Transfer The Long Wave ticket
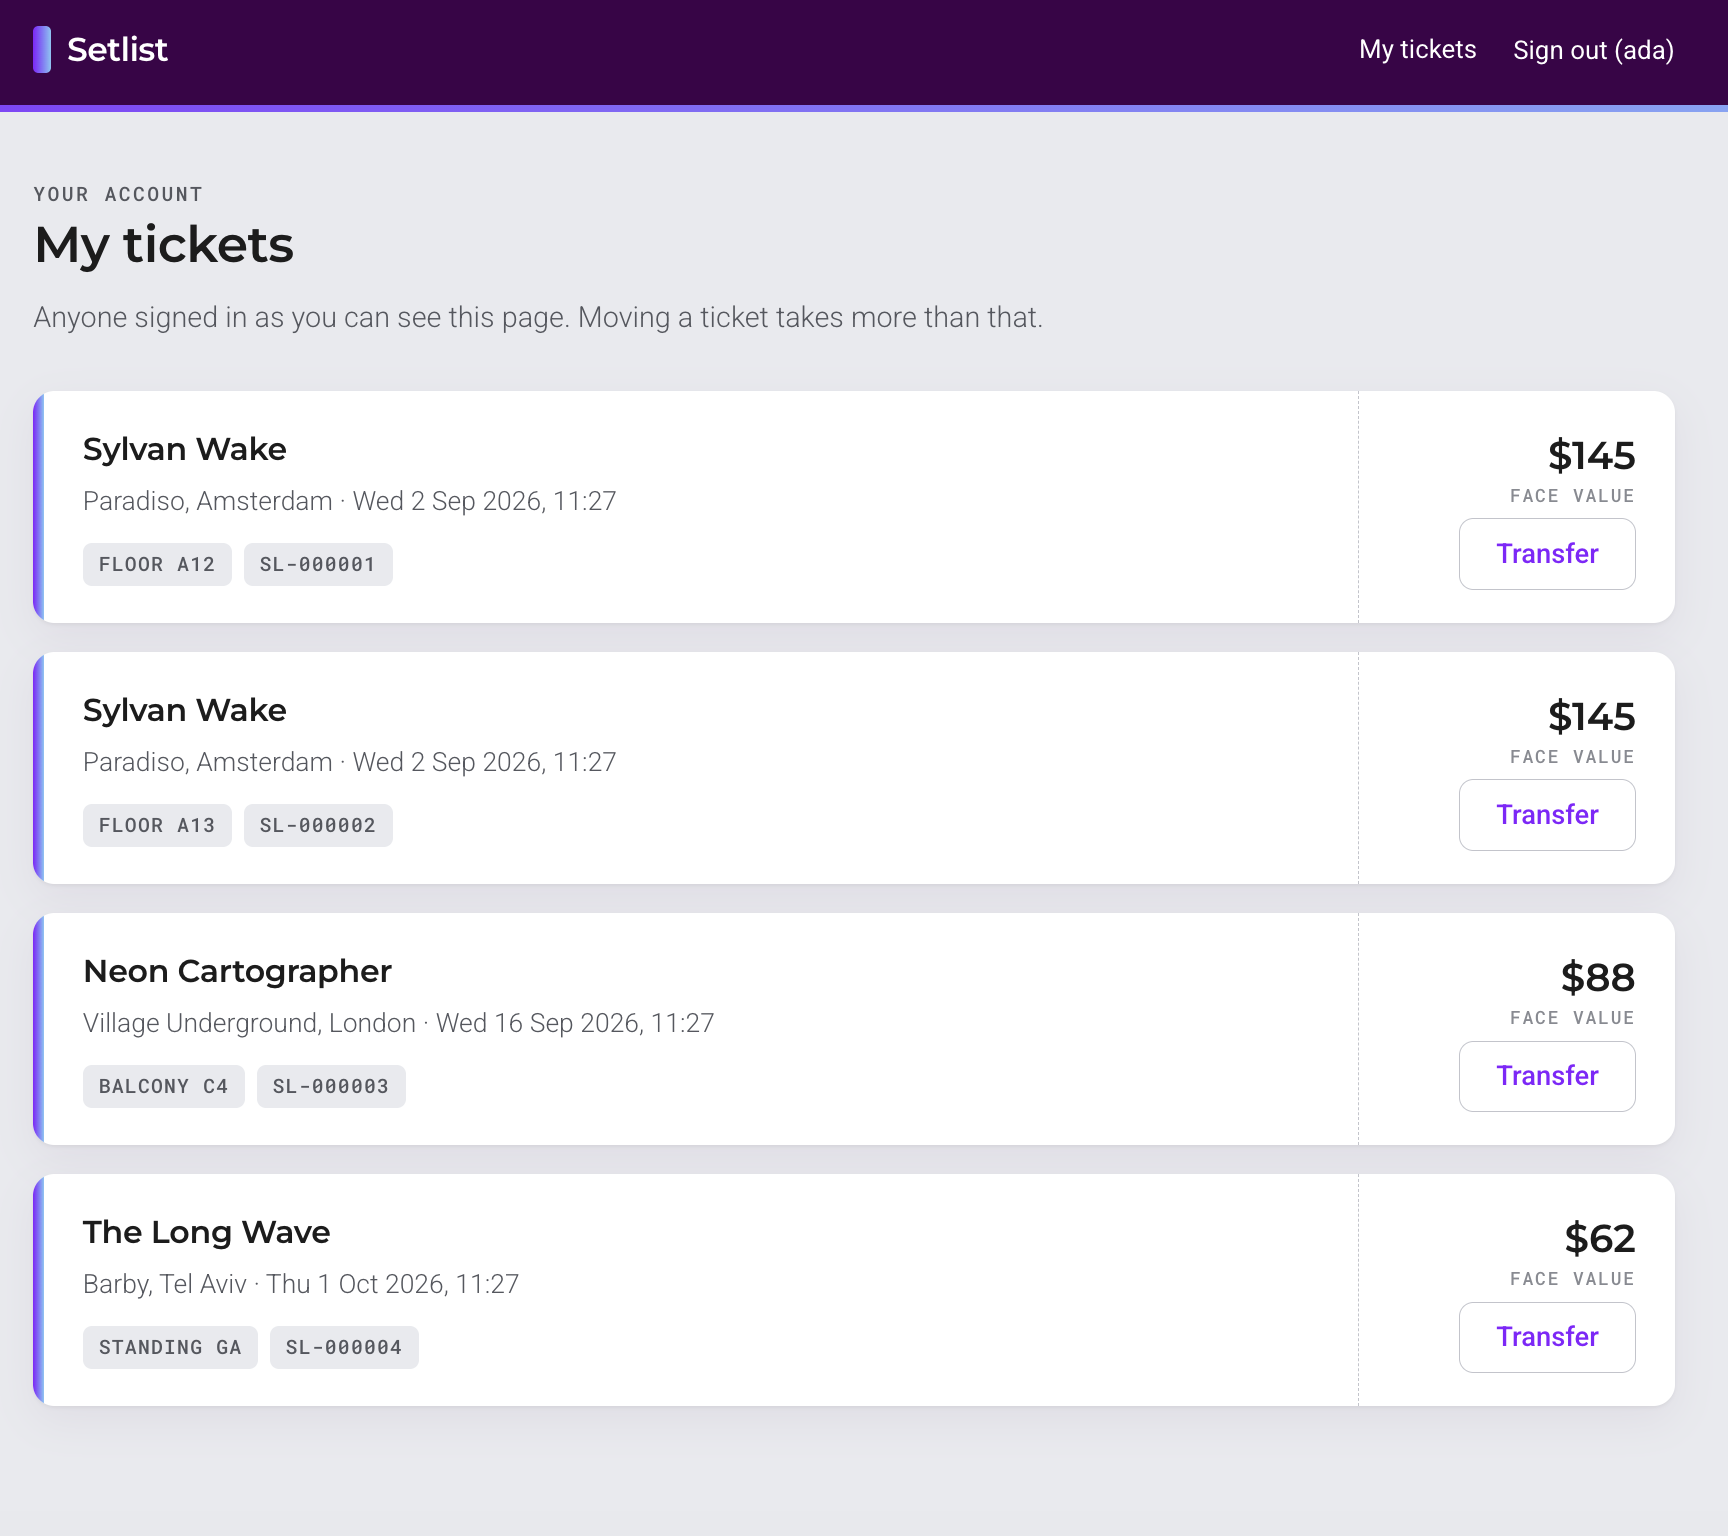Viewport: 1728px width, 1536px height. pyautogui.click(x=1547, y=1337)
